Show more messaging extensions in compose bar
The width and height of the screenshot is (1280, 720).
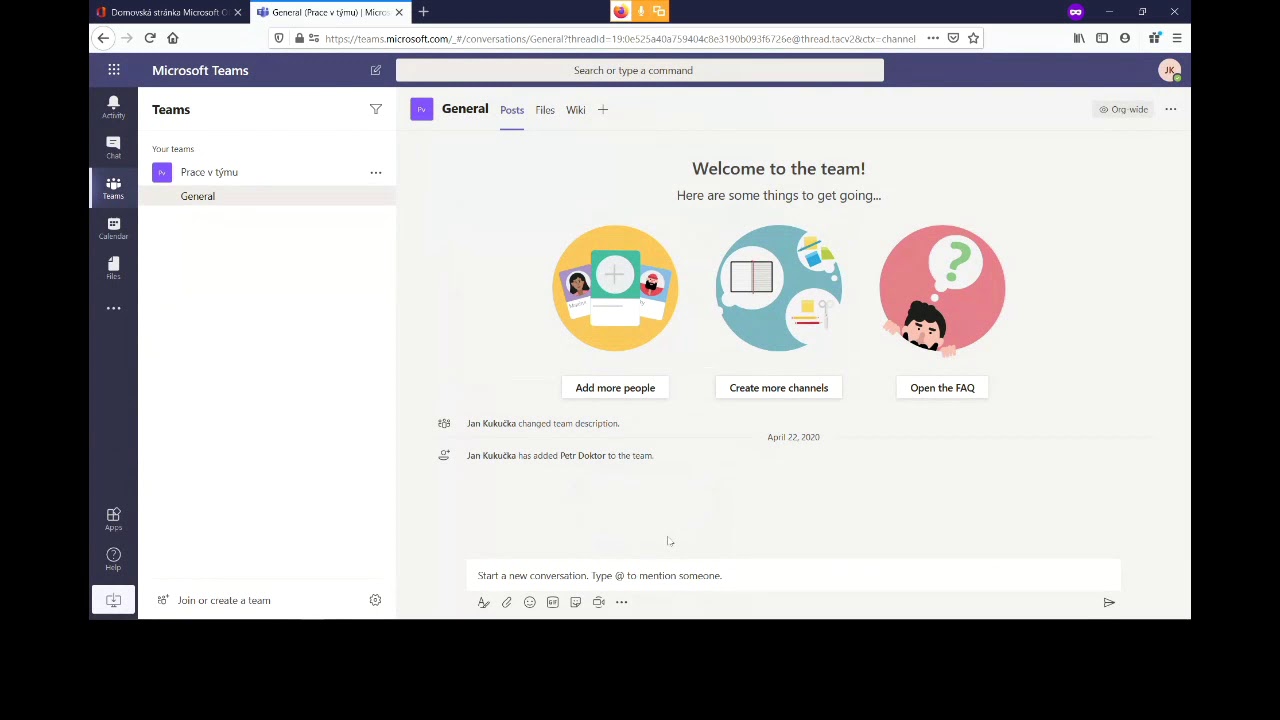(622, 602)
